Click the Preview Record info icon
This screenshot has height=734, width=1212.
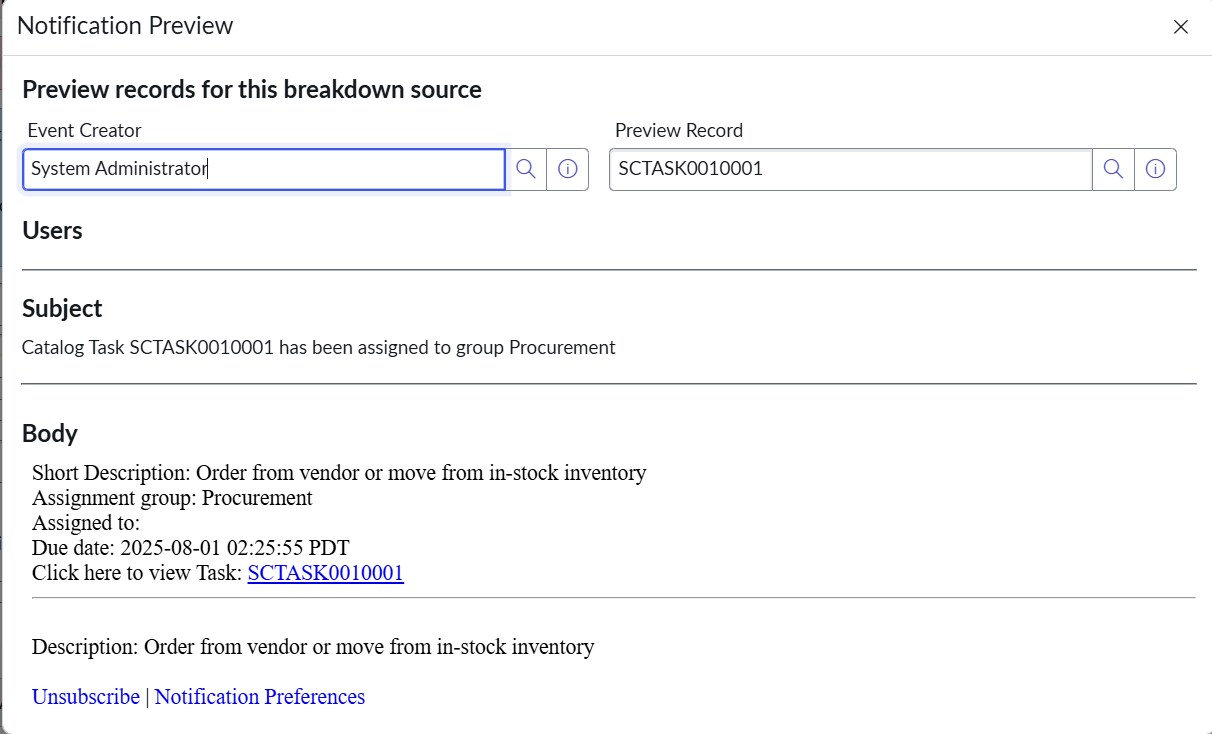click(x=1155, y=169)
